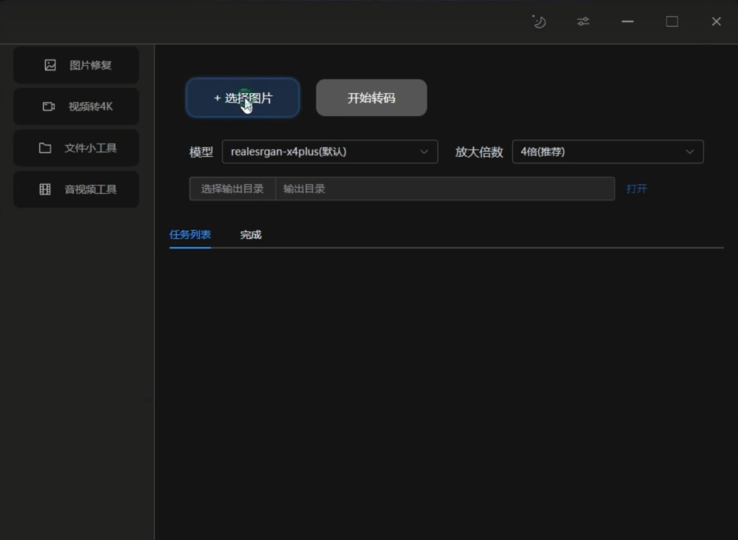Maximize the application window
The image size is (738, 540).
[672, 21]
